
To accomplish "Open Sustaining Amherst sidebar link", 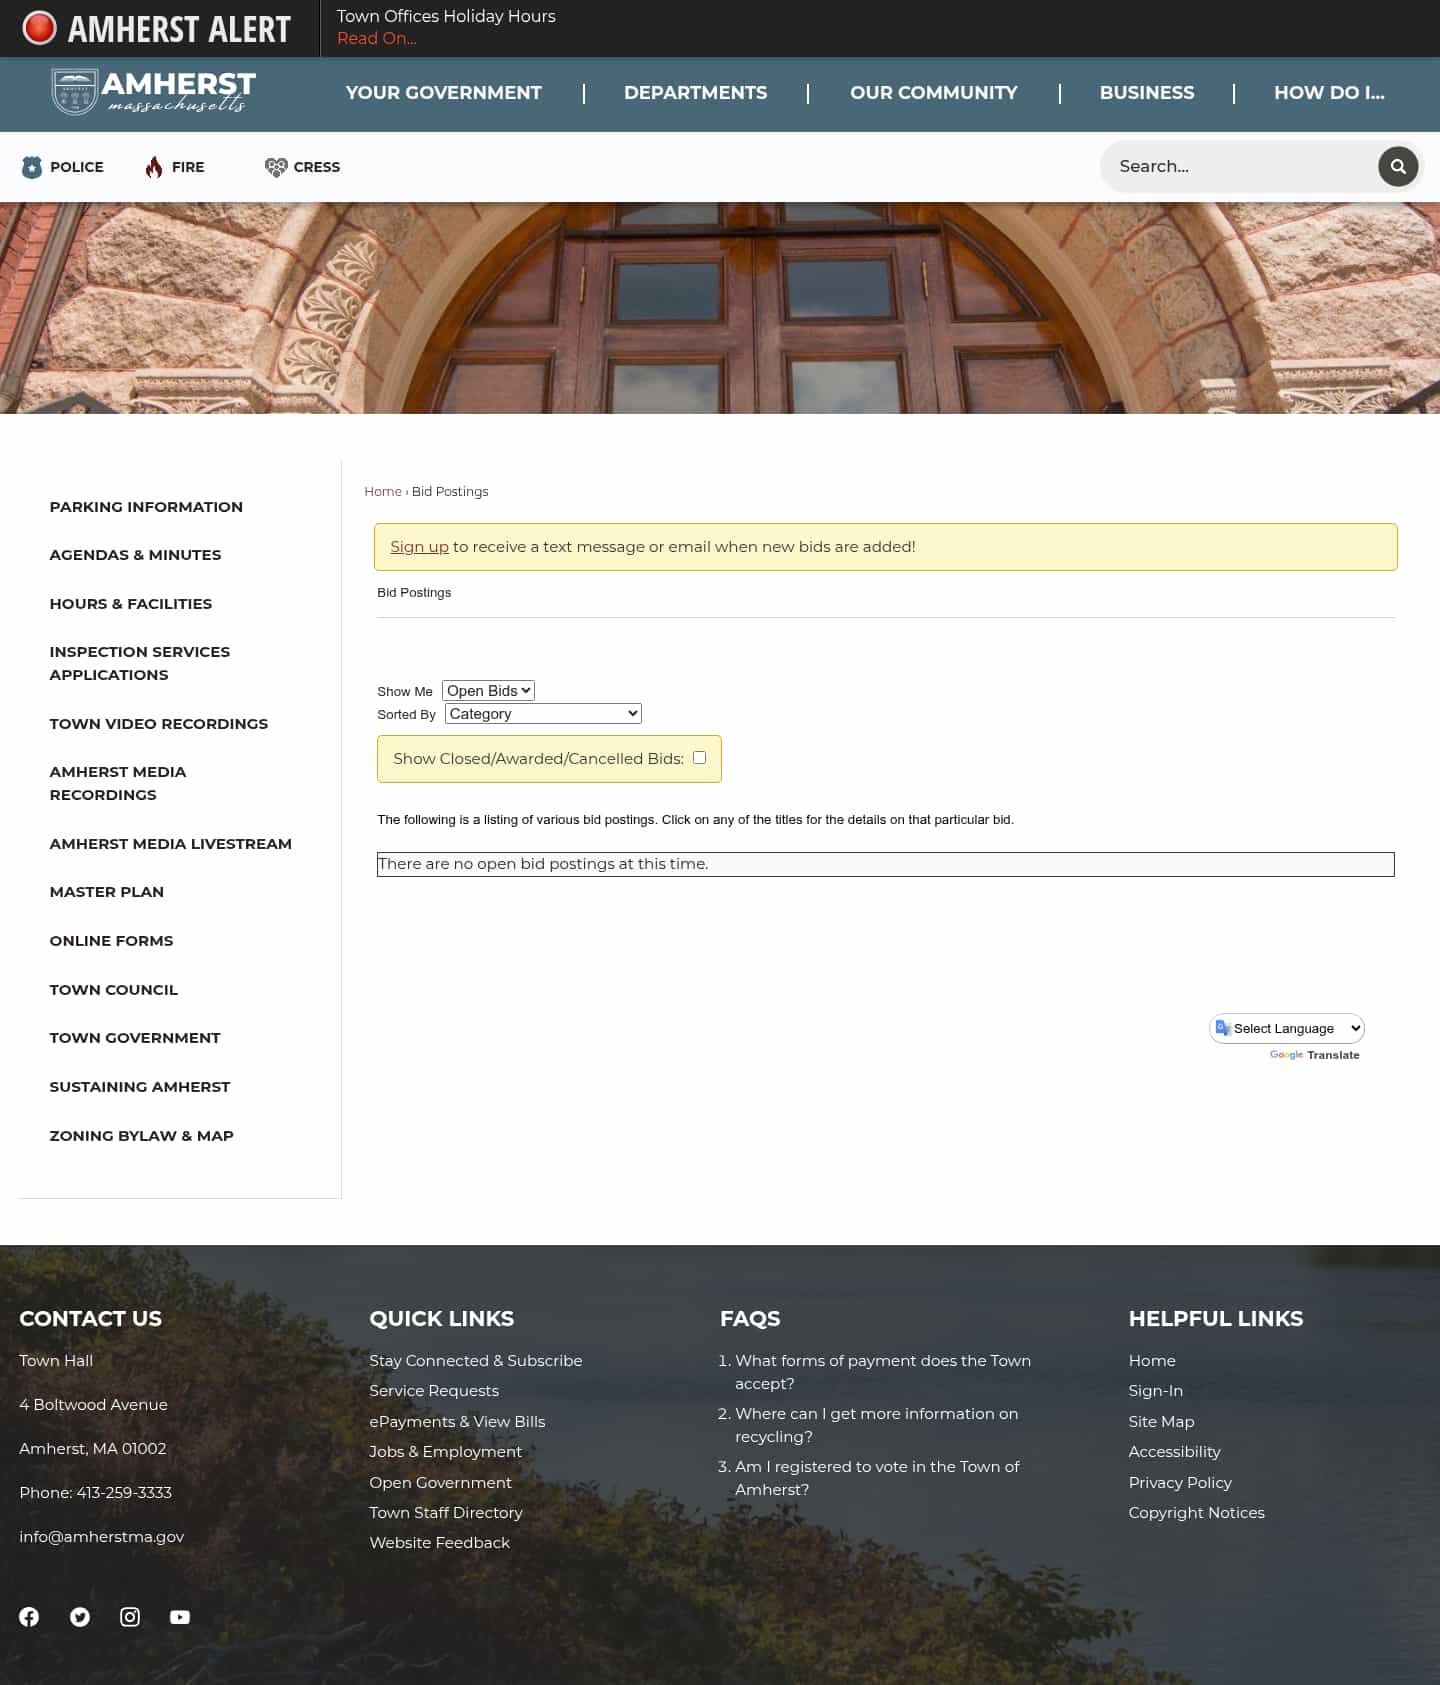I will tap(140, 1087).
